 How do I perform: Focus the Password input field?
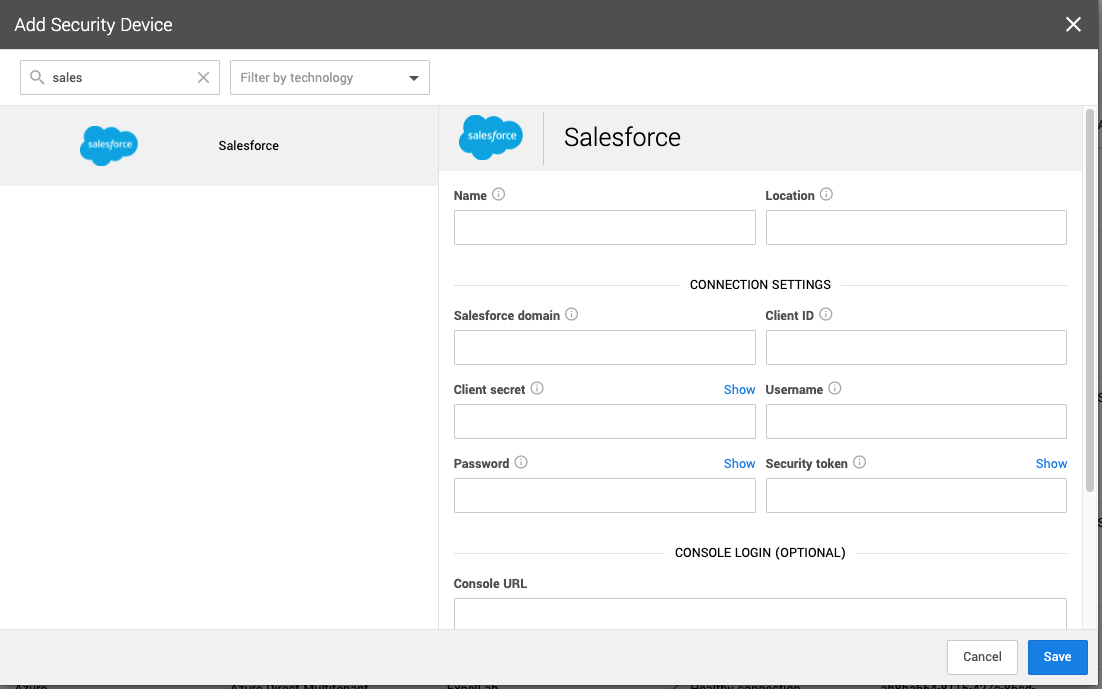[x=604, y=496]
